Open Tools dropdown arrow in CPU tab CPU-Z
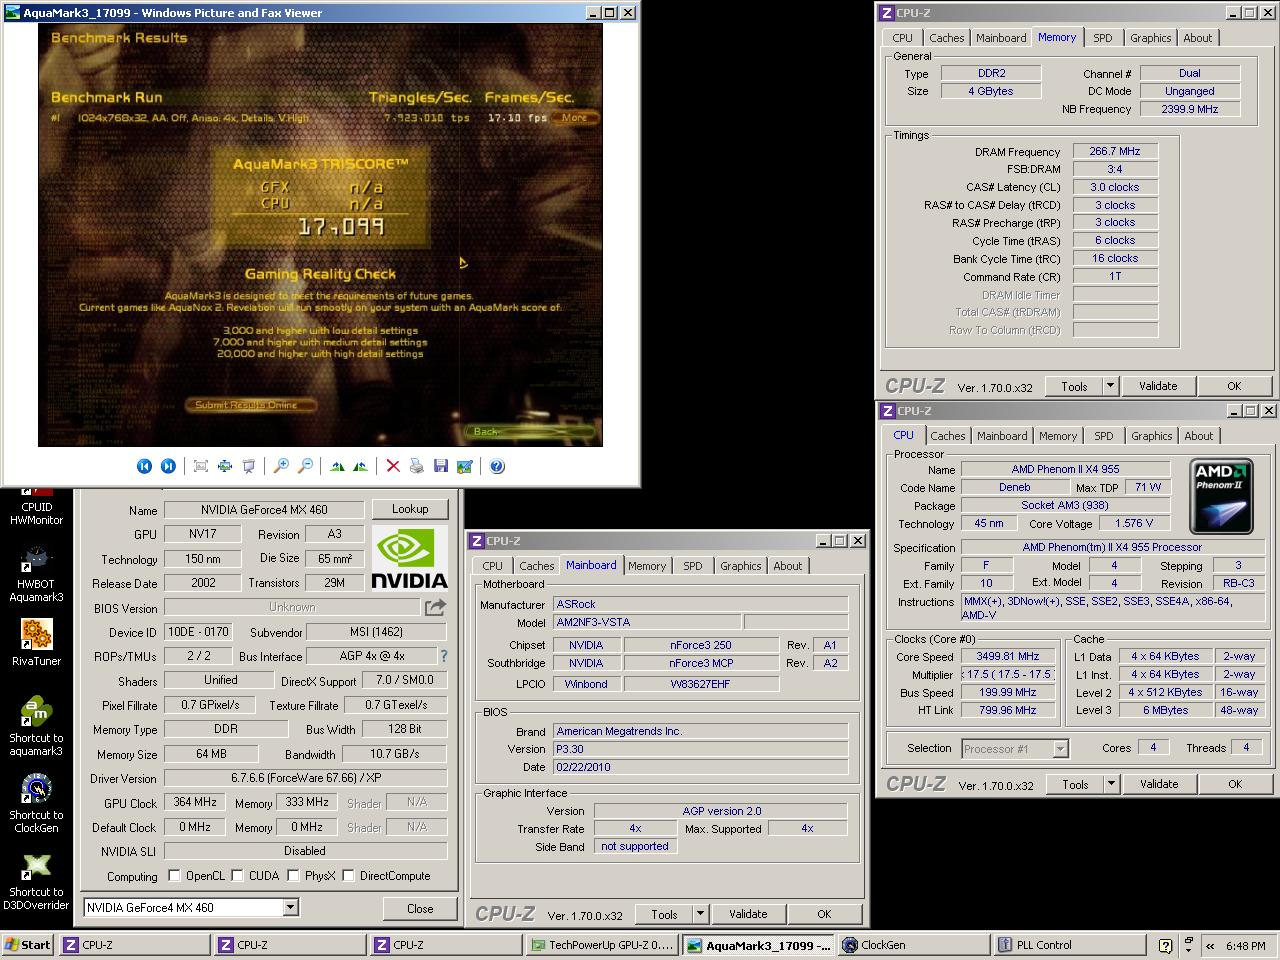 click(1111, 784)
